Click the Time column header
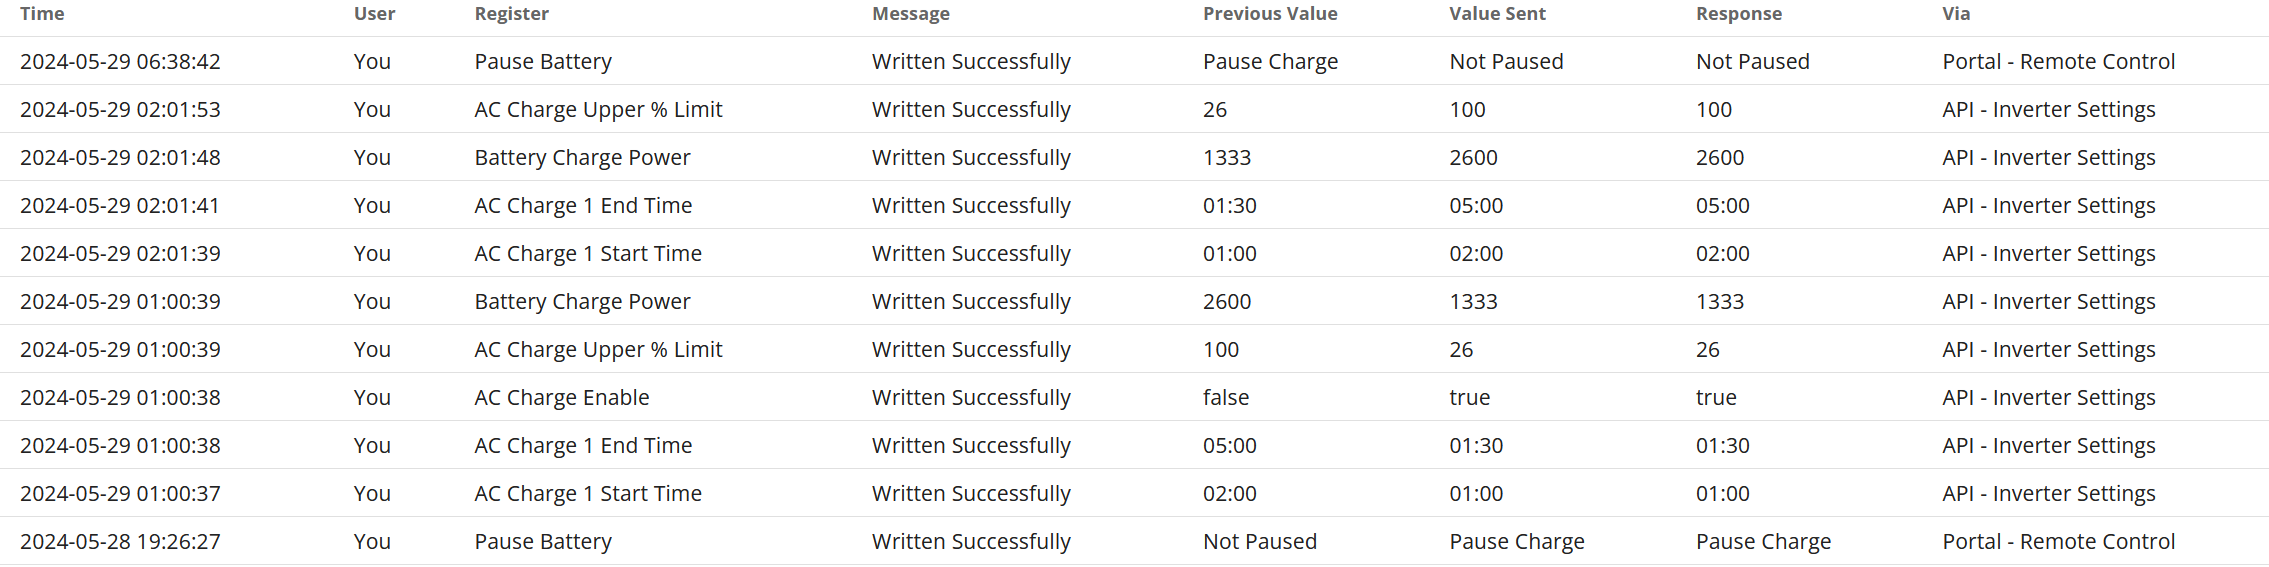 pos(42,14)
